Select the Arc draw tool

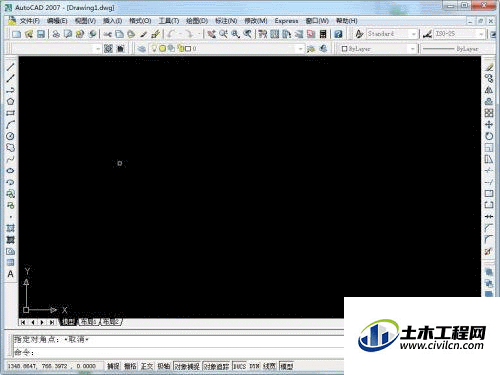click(x=10, y=124)
